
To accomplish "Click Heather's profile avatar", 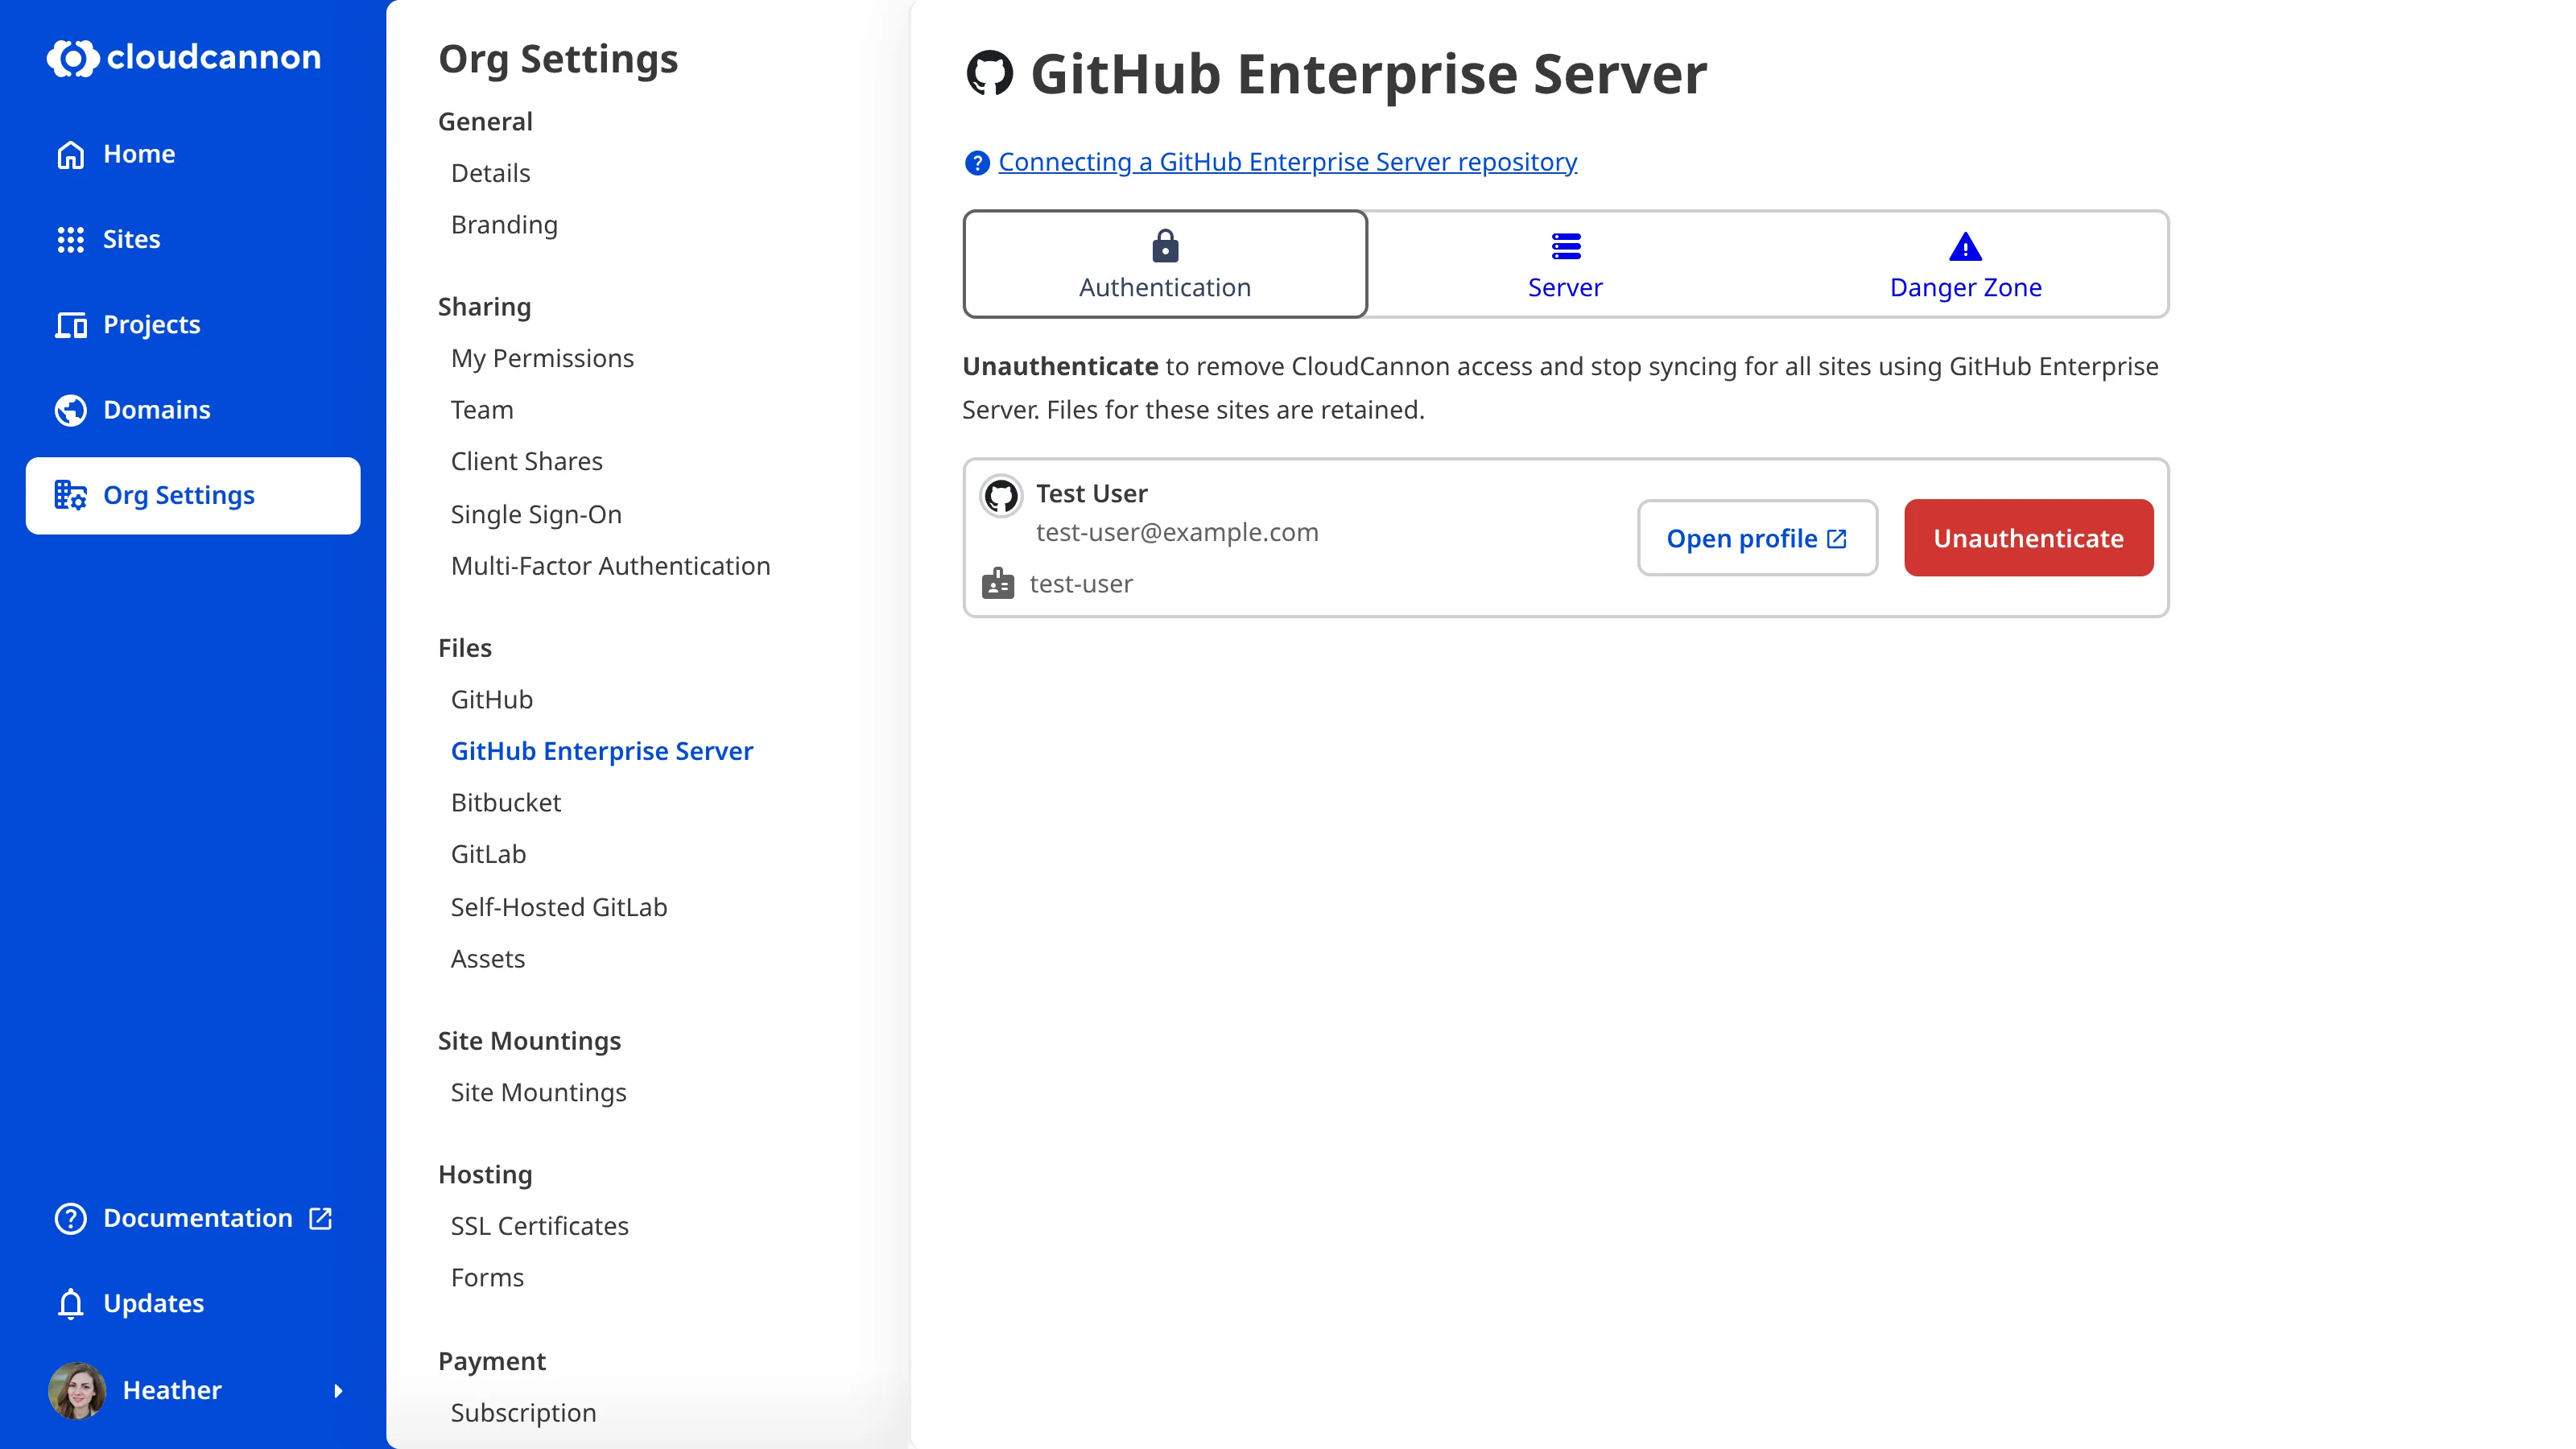I will click(77, 1390).
